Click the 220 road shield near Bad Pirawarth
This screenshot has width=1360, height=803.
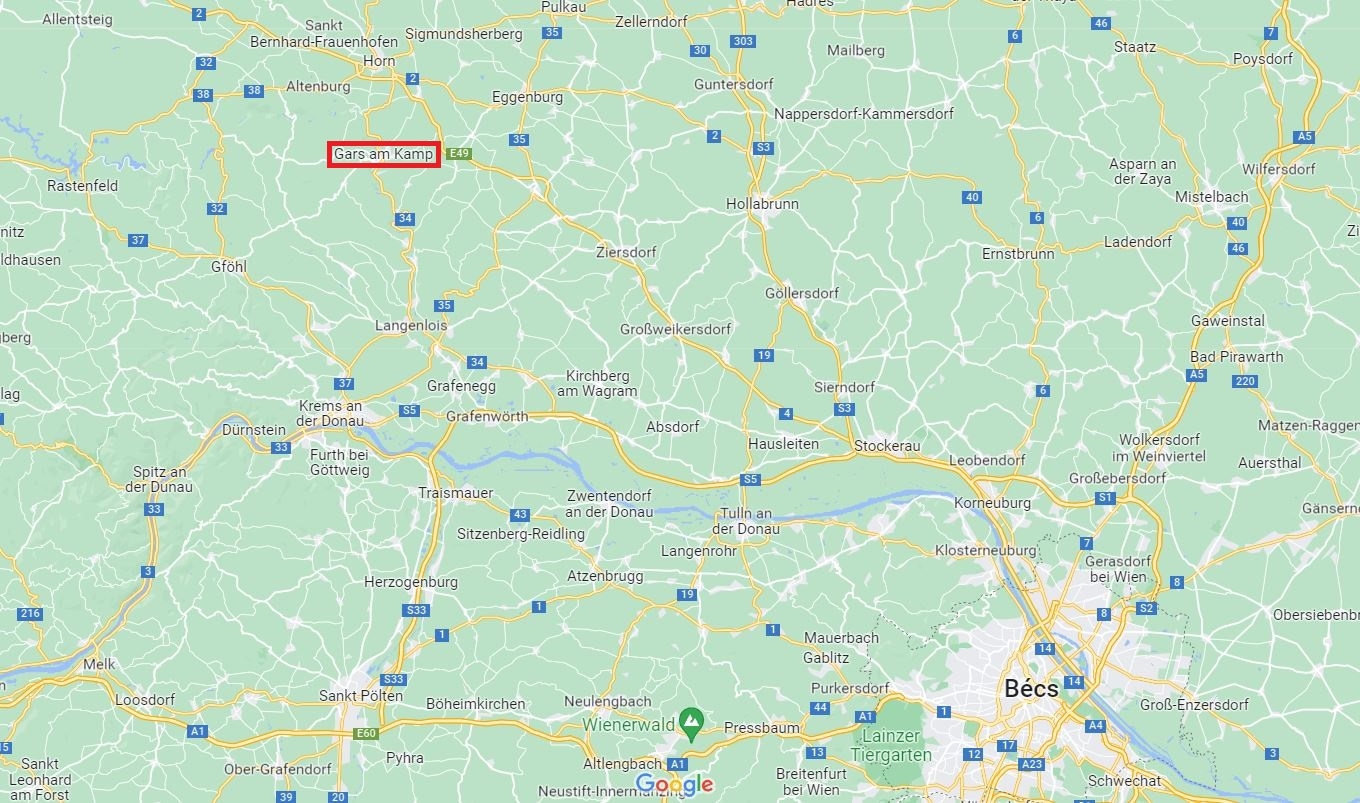coord(1245,381)
